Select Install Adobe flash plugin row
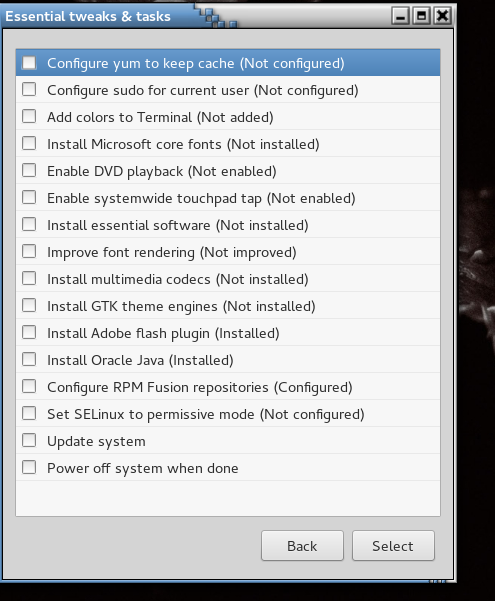495x601 pixels. click(228, 333)
